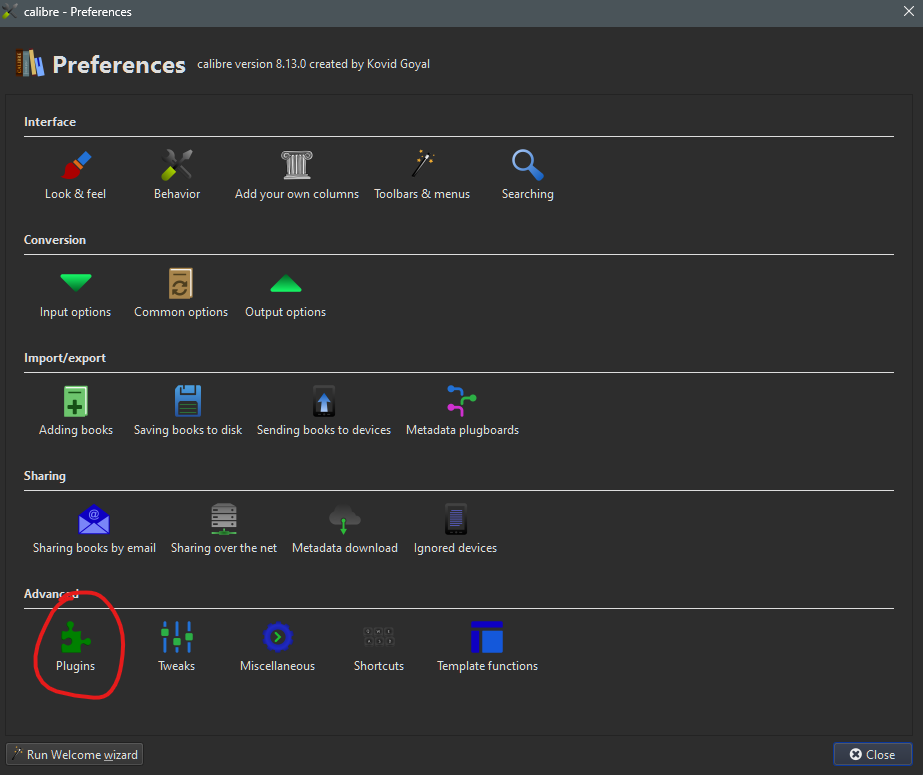Viewport: 923px width, 775px height.
Task: Open the Behavior settings
Action: 177,174
